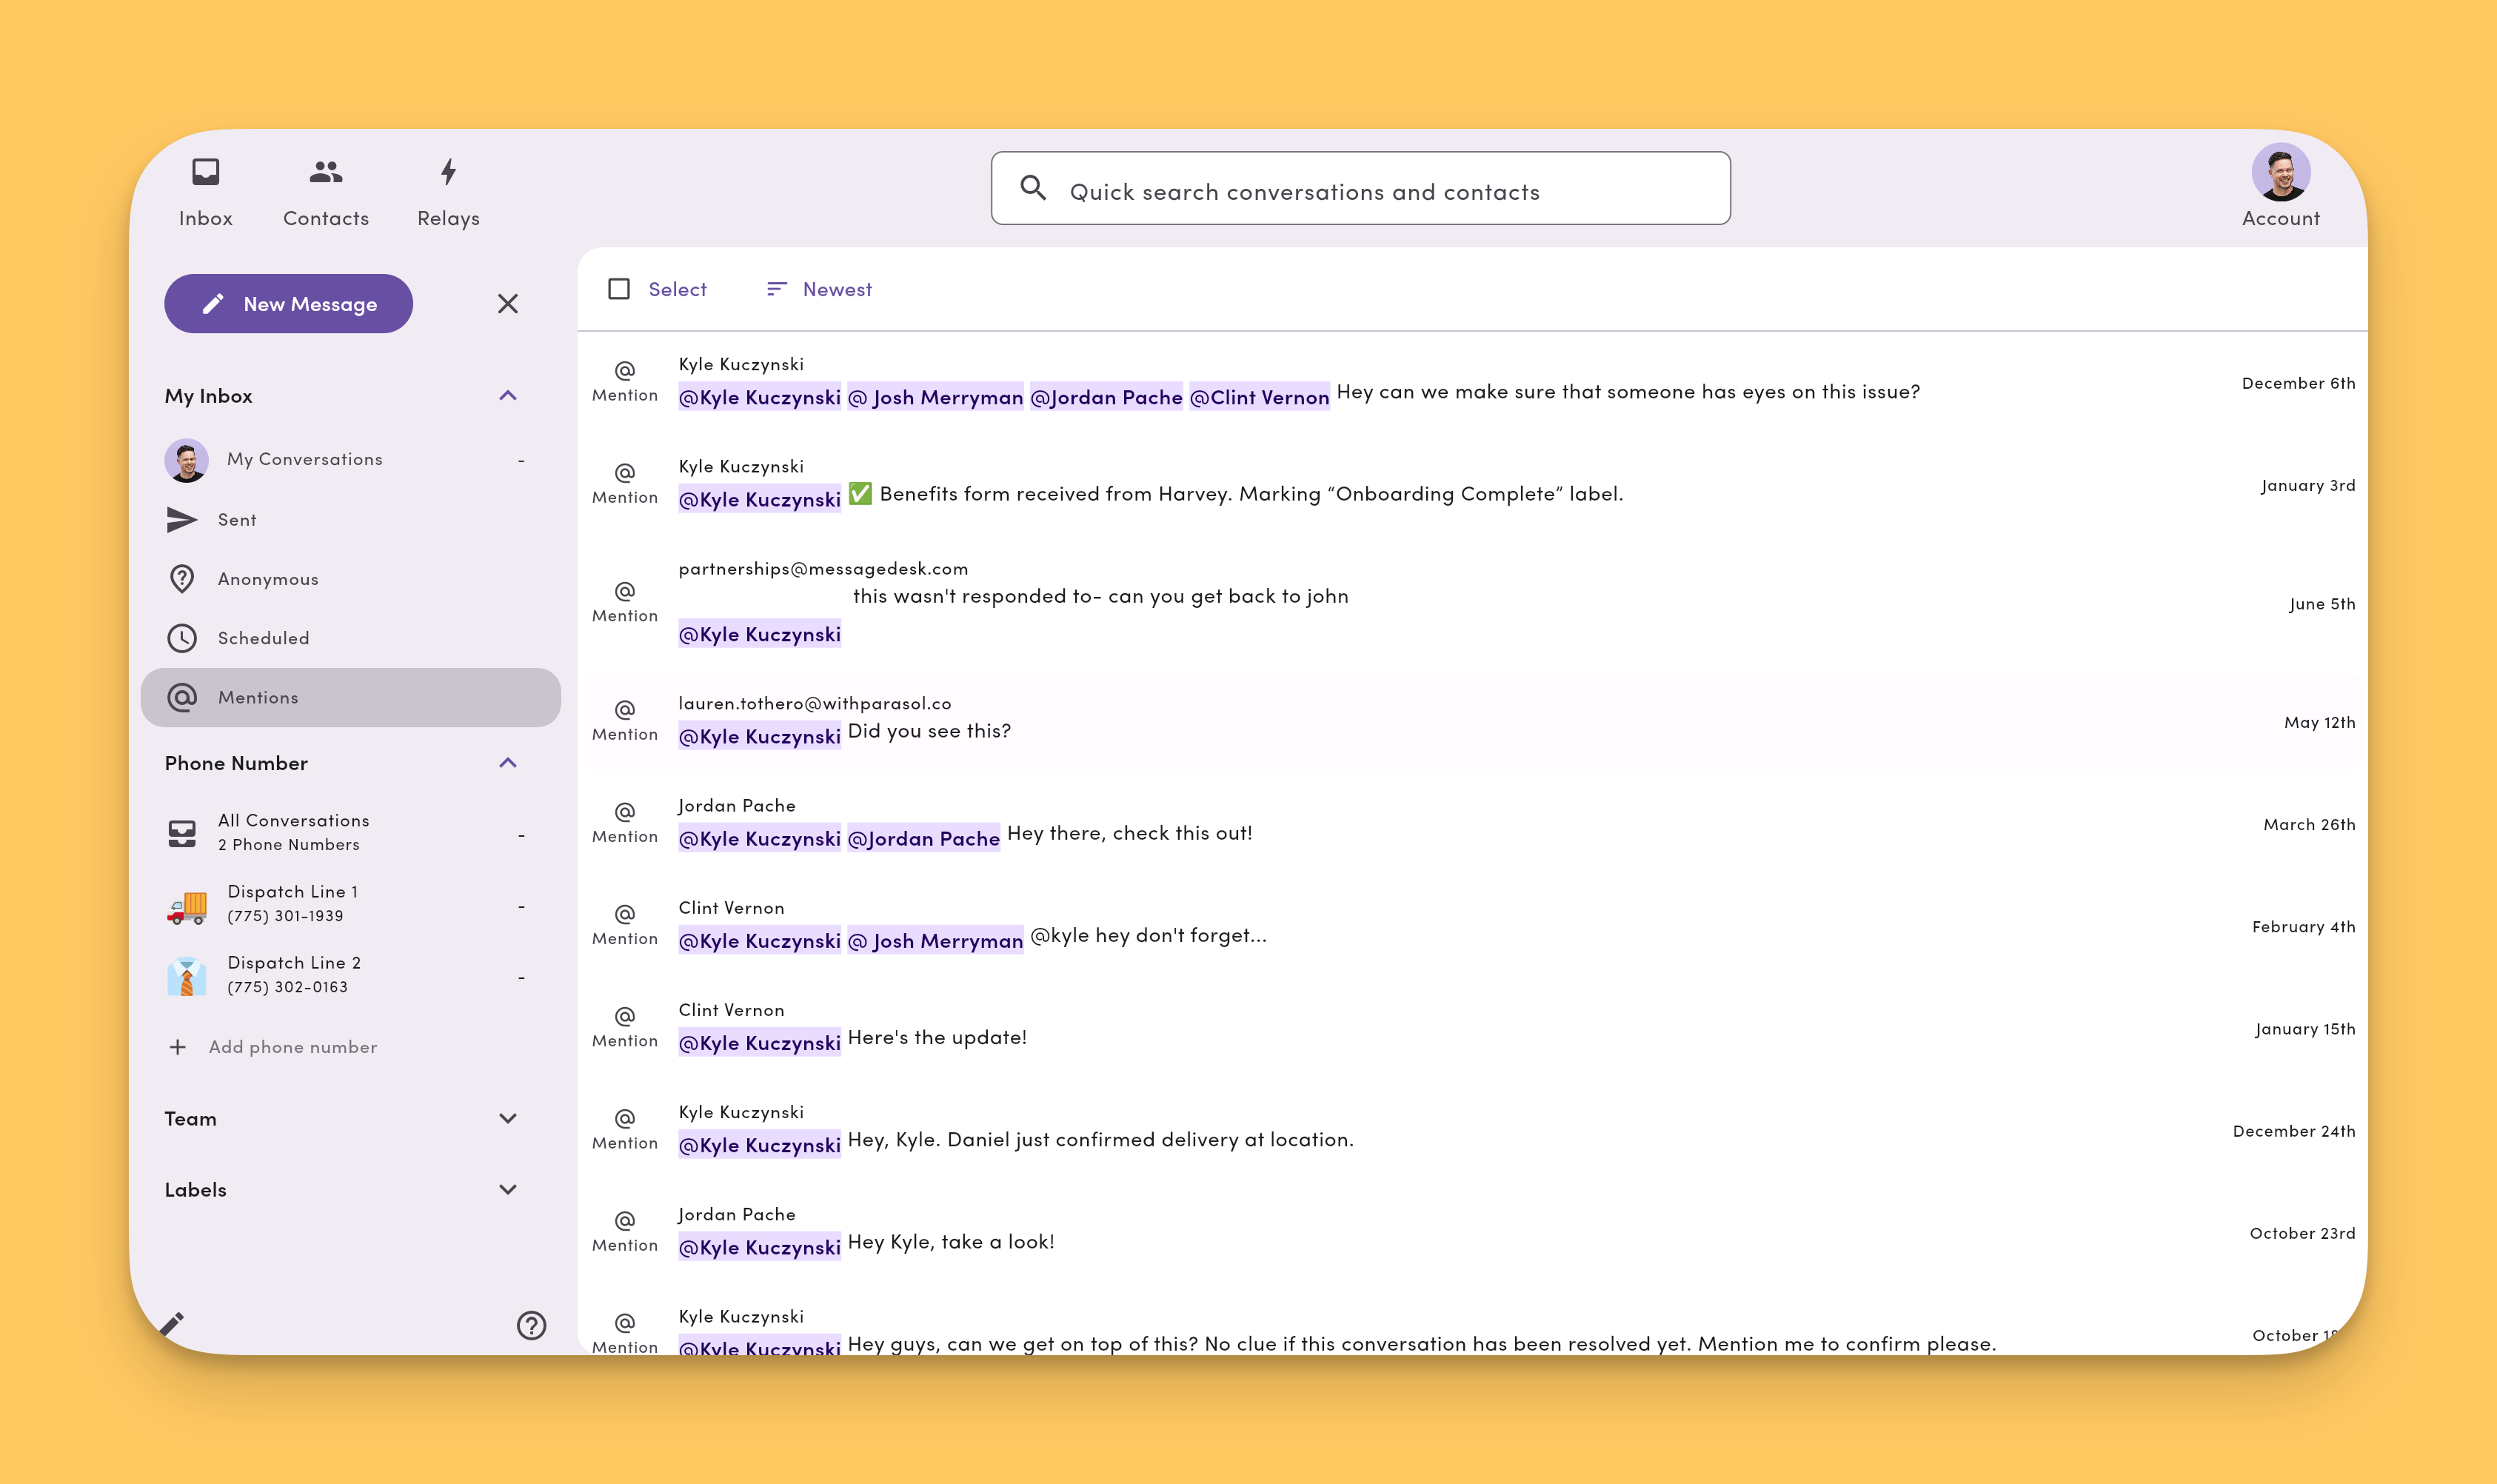Viewport: 2497px width, 1484px height.
Task: Click green checkmark emoji in benefits message
Action: [x=860, y=493]
